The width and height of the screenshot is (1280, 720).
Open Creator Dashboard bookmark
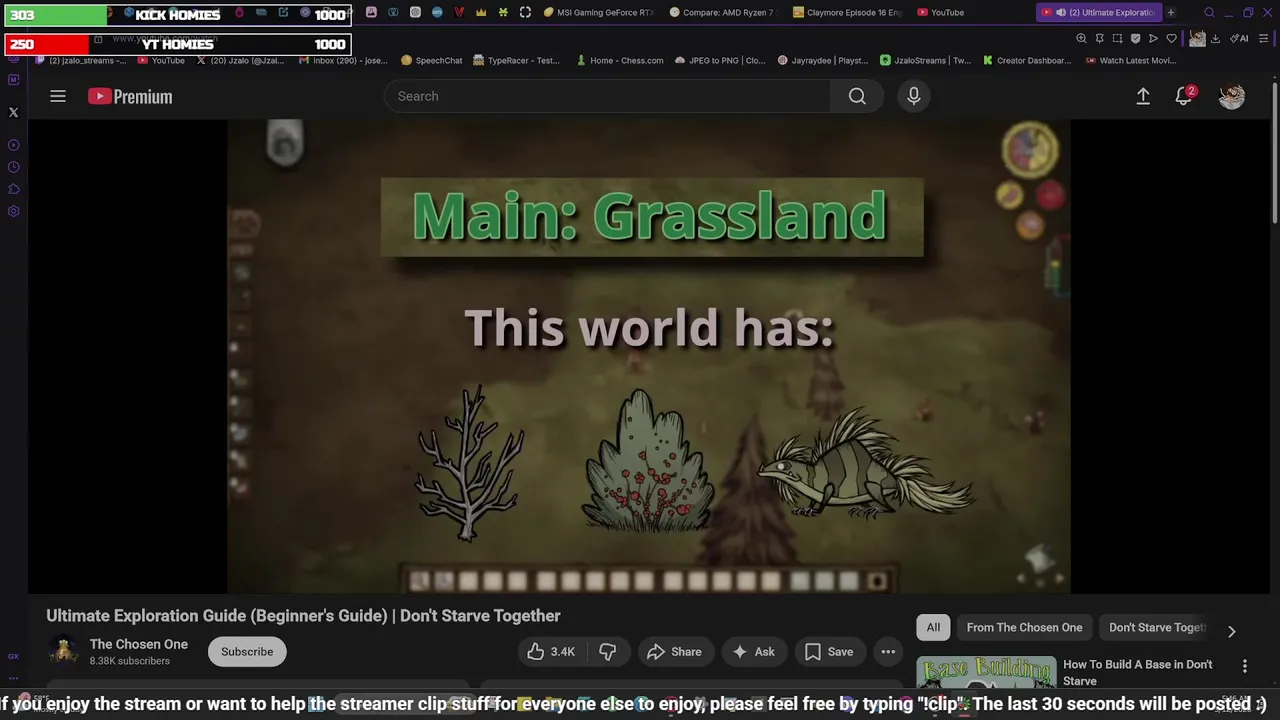[1027, 61]
